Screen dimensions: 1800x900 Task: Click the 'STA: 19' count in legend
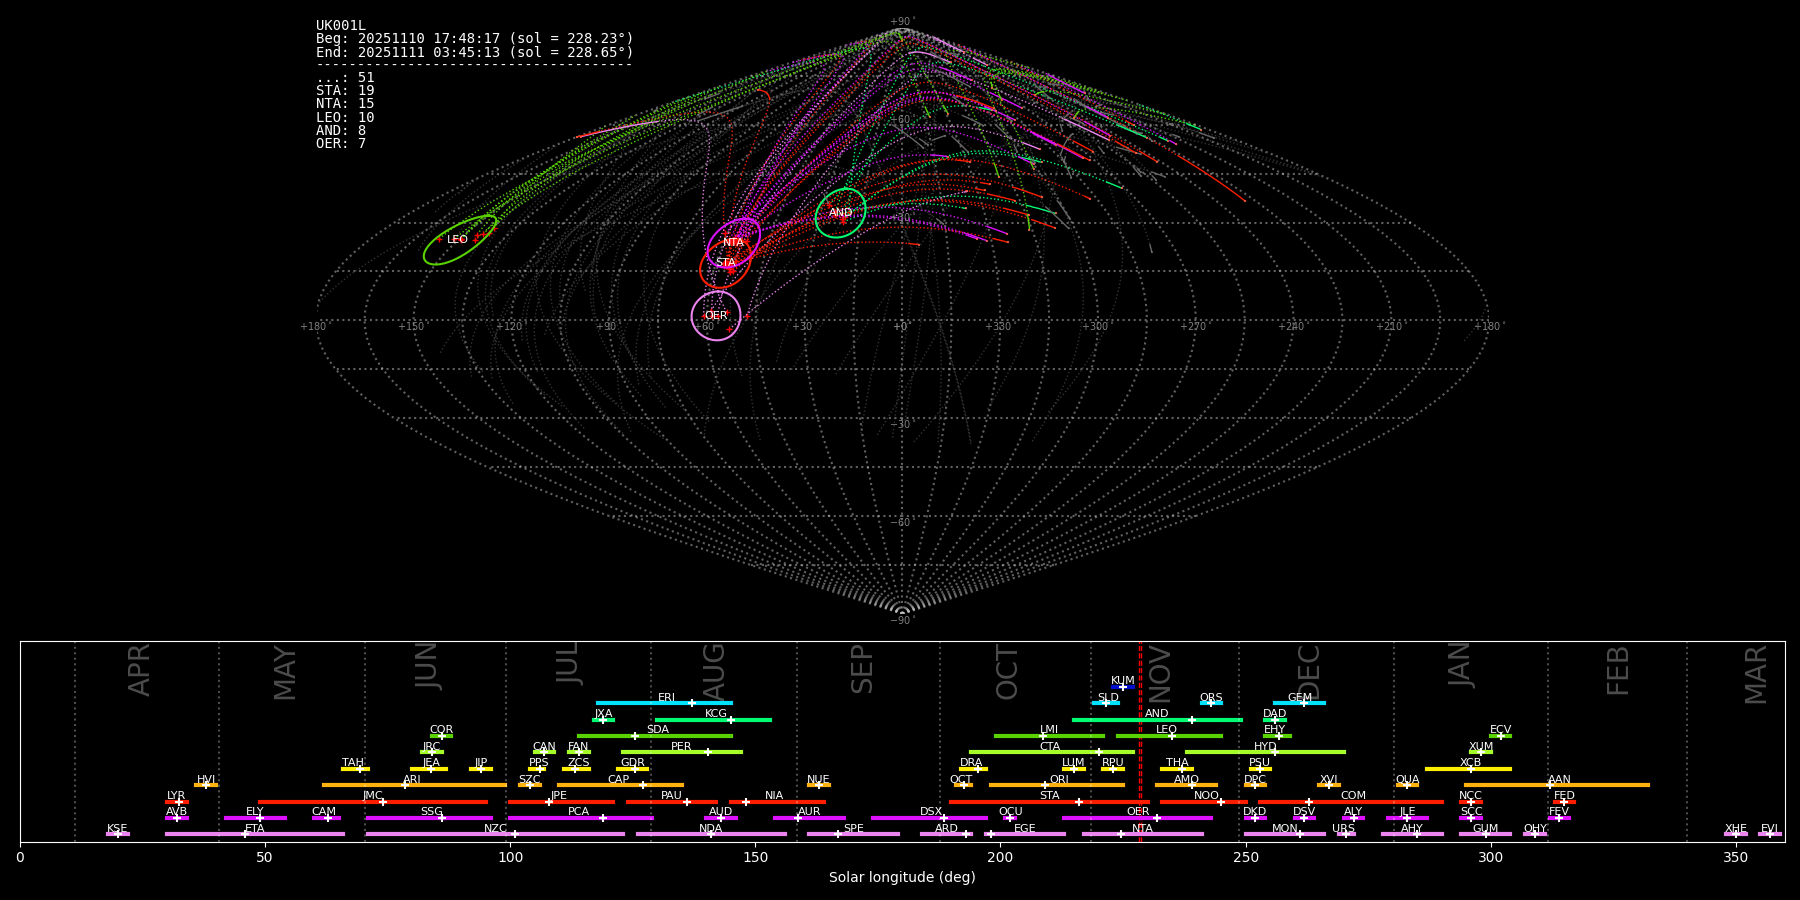click(345, 91)
